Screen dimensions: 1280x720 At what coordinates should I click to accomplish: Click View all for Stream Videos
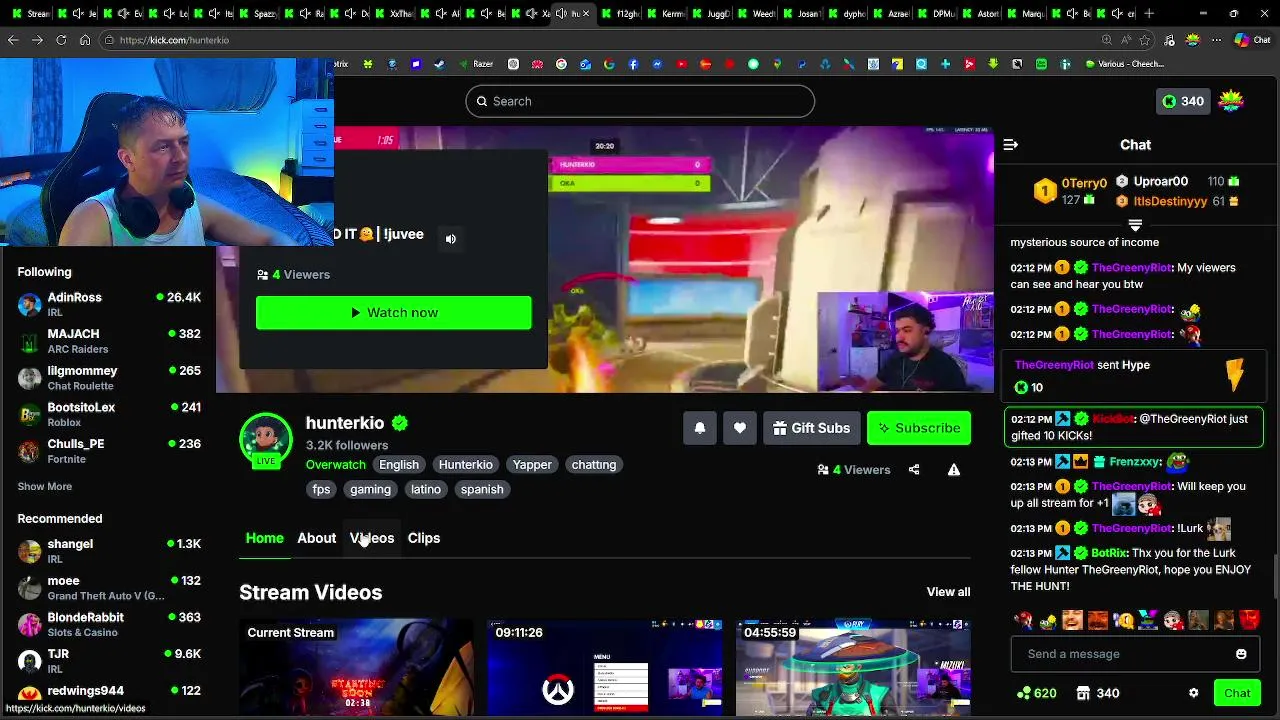(x=948, y=592)
